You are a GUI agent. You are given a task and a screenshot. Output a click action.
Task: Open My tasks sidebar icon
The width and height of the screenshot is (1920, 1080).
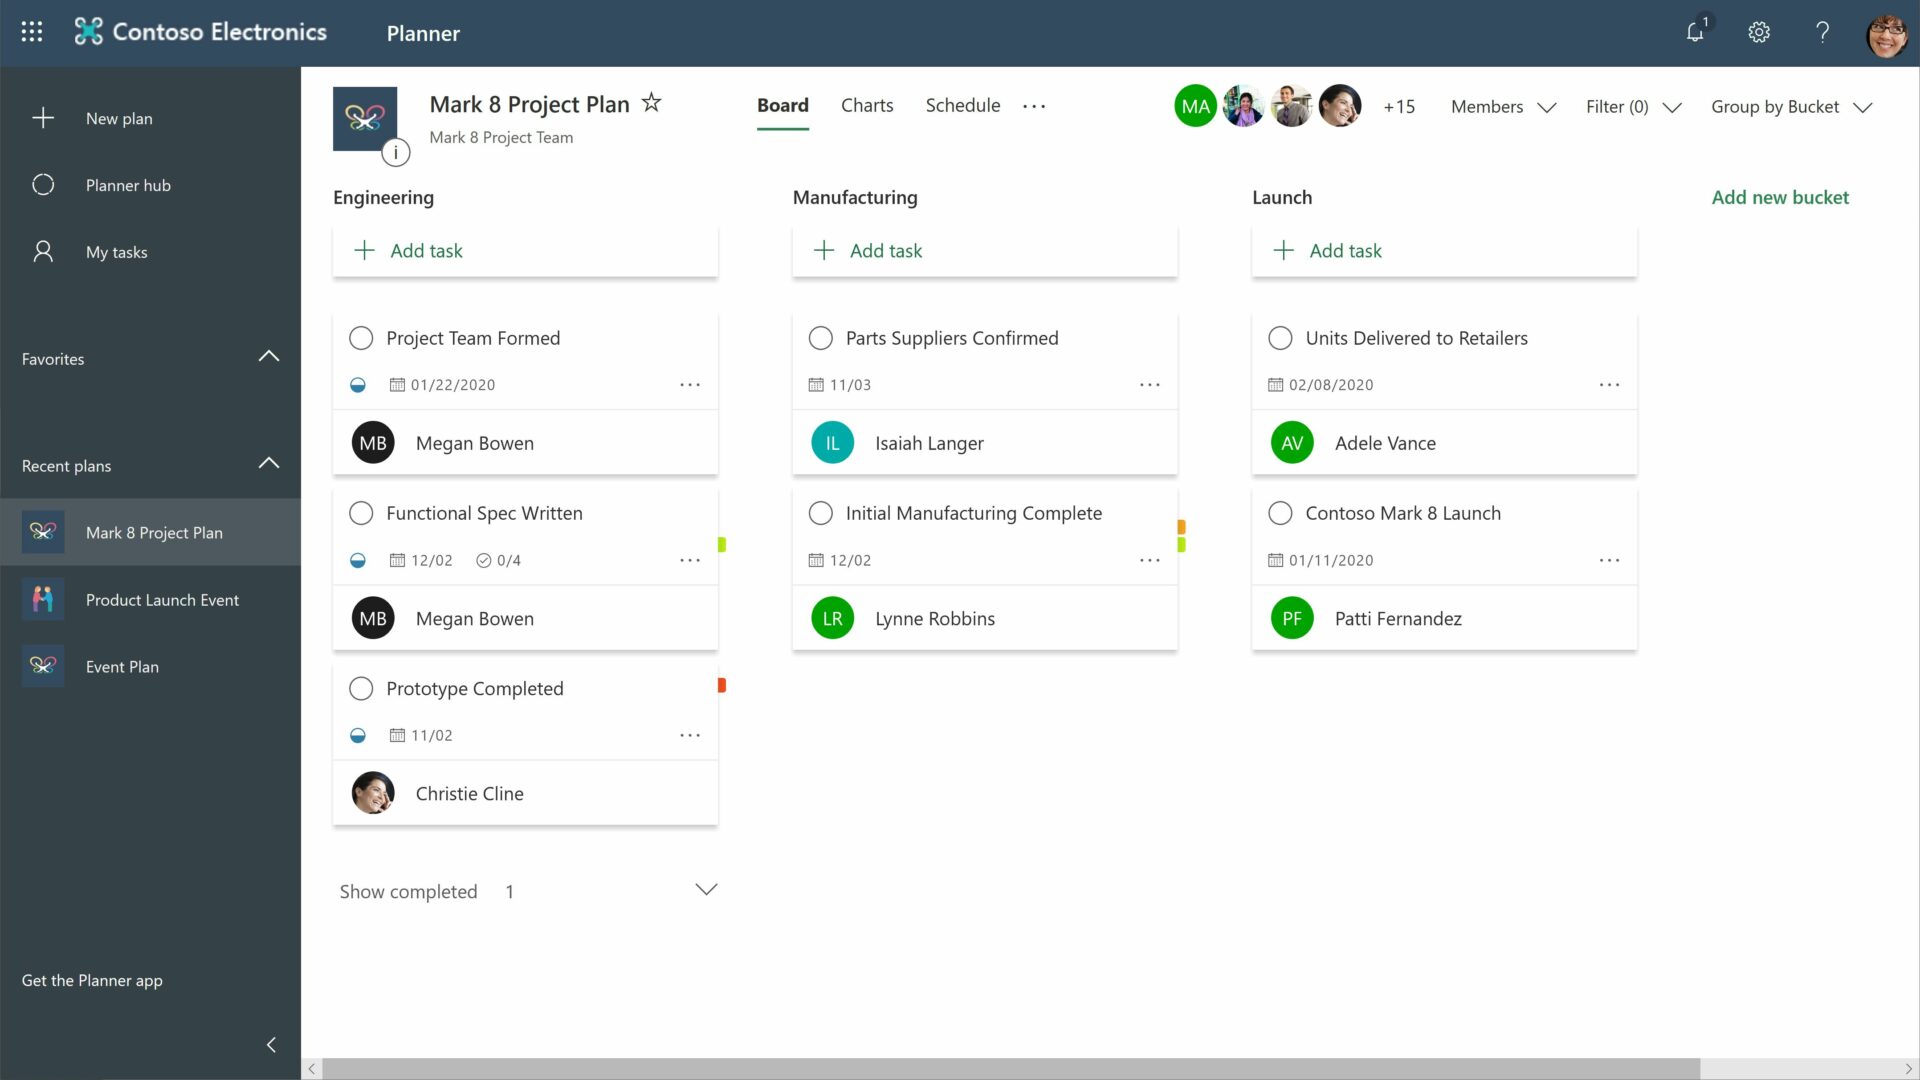(44, 251)
